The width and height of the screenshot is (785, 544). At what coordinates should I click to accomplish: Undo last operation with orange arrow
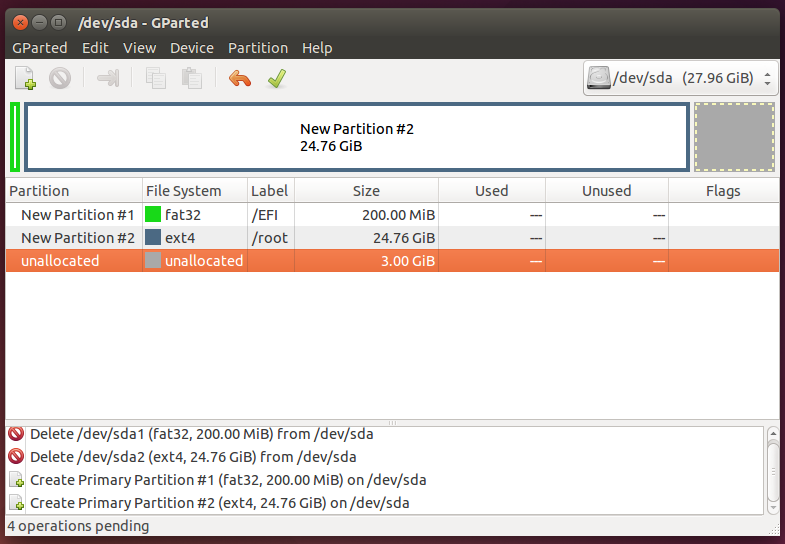(240, 79)
